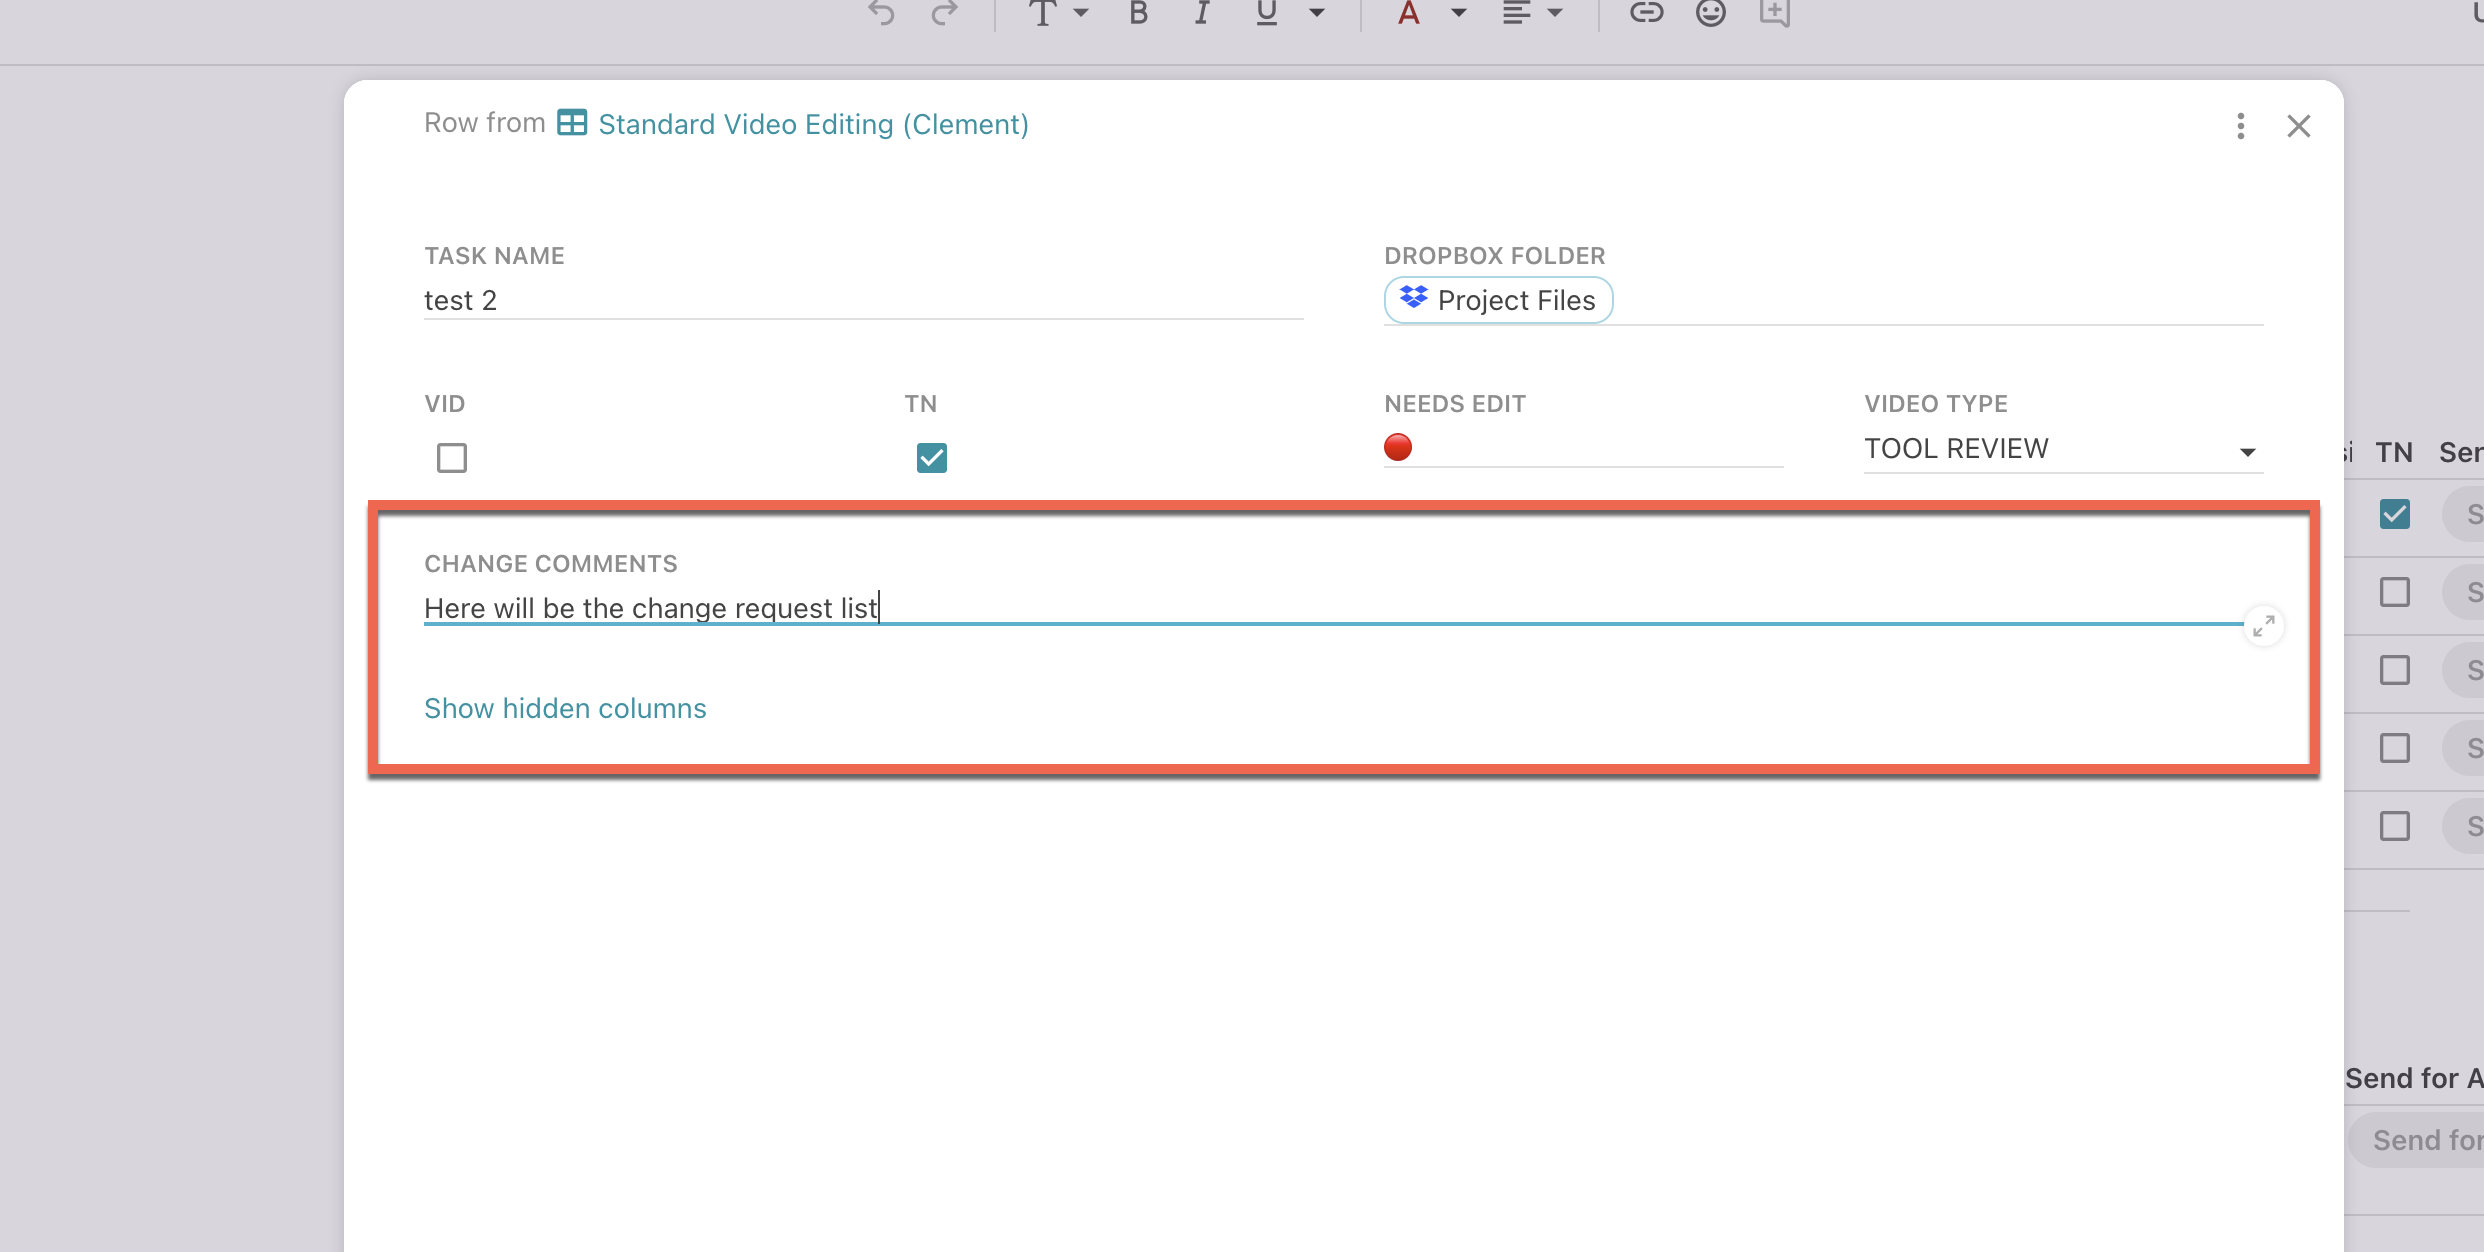2484x1252 pixels.
Task: Open the Project Files Dropbox chip
Action: [x=1498, y=300]
